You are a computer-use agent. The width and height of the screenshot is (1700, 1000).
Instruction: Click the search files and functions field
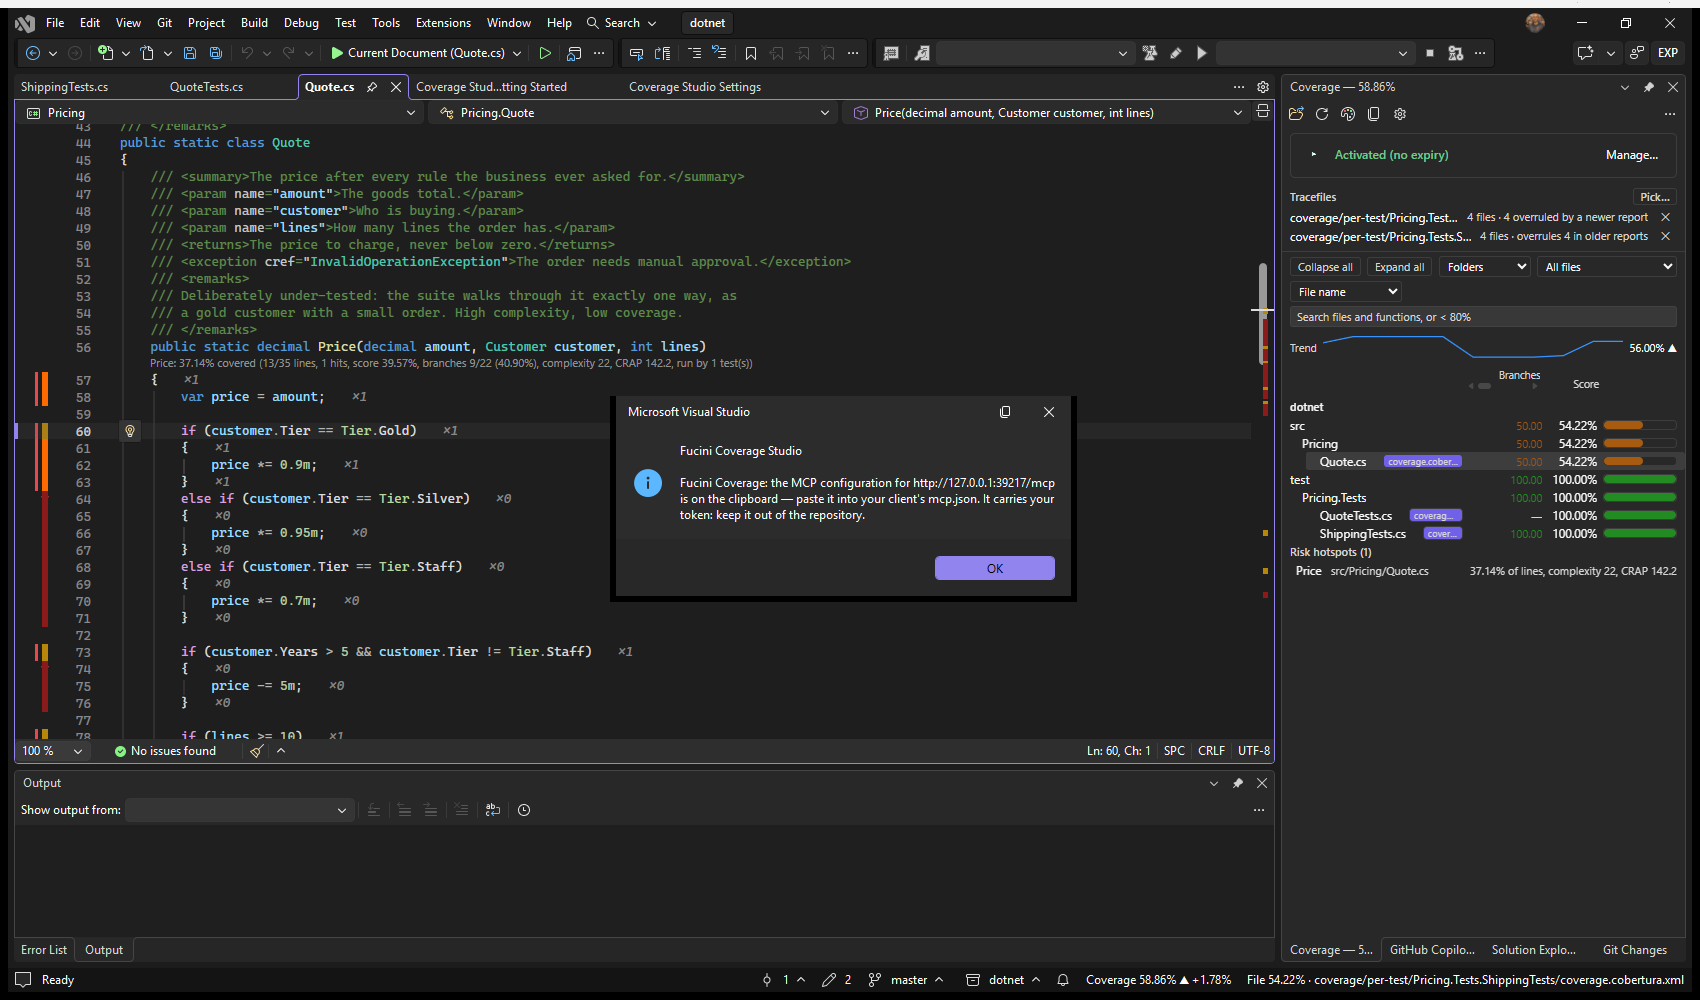[1483, 317]
